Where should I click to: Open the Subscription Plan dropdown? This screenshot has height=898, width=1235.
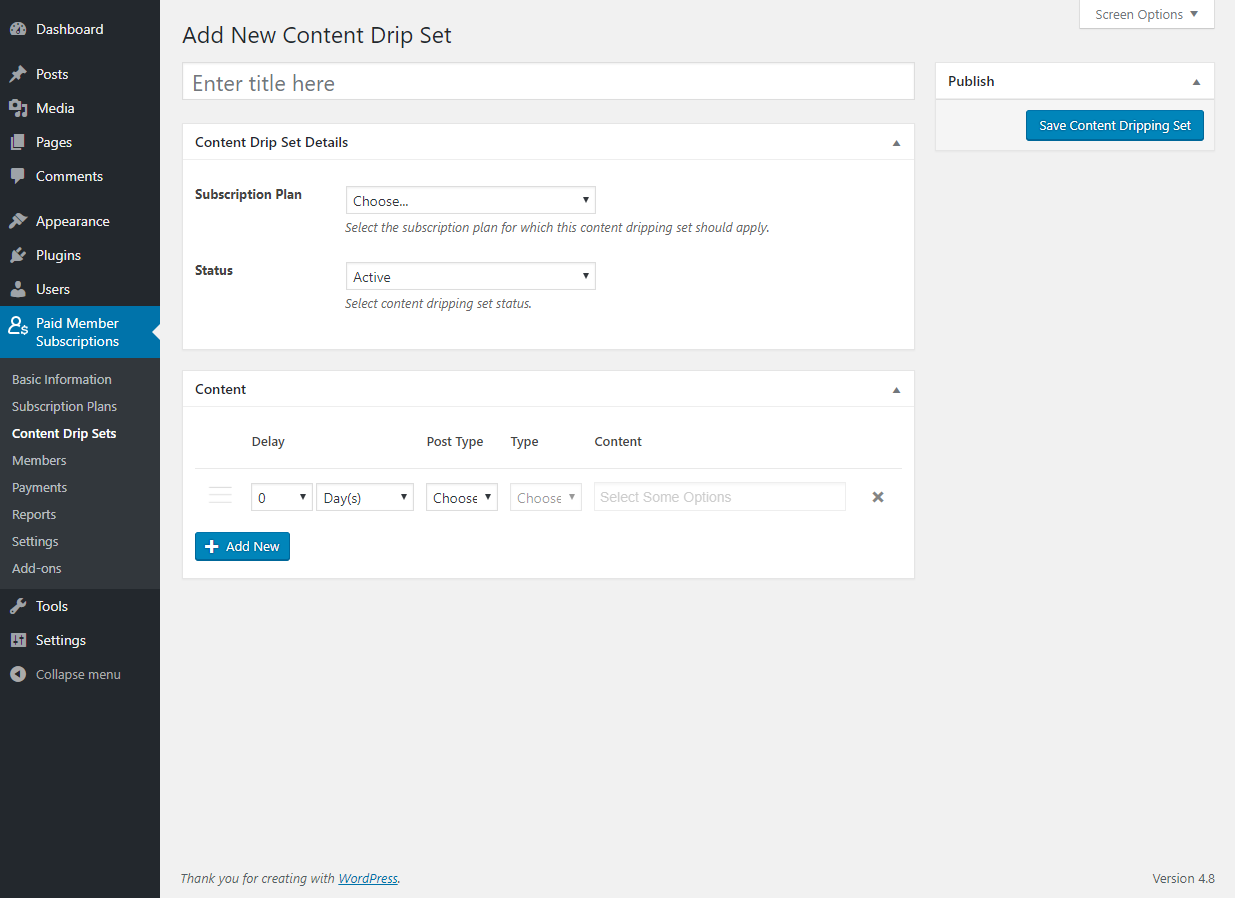471,200
